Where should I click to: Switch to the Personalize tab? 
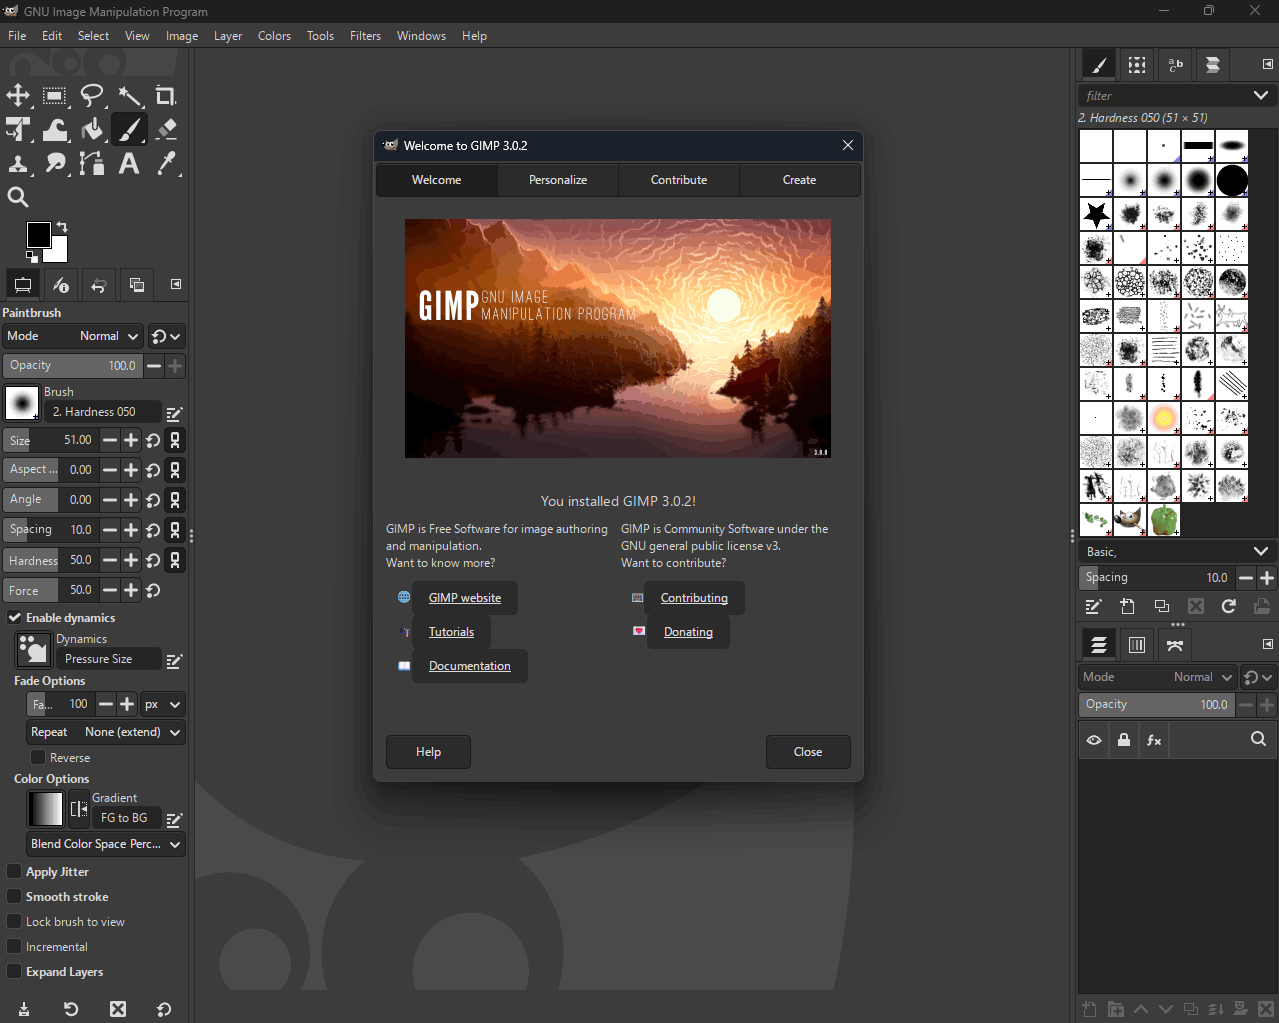coord(558,180)
